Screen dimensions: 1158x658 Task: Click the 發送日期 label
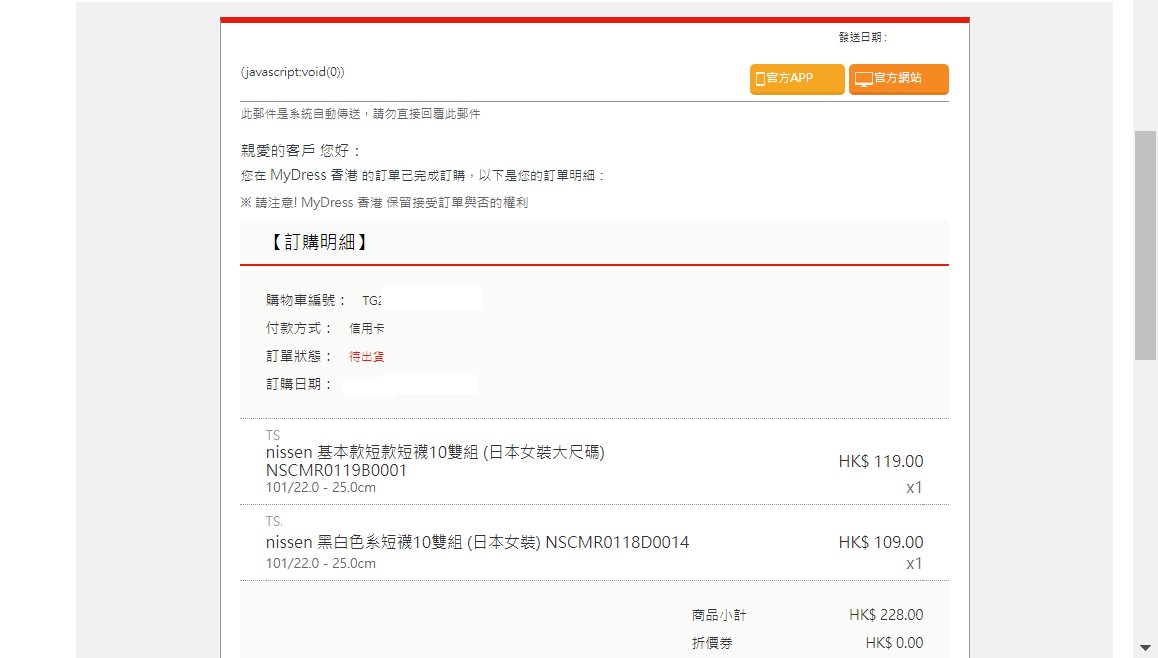point(863,37)
